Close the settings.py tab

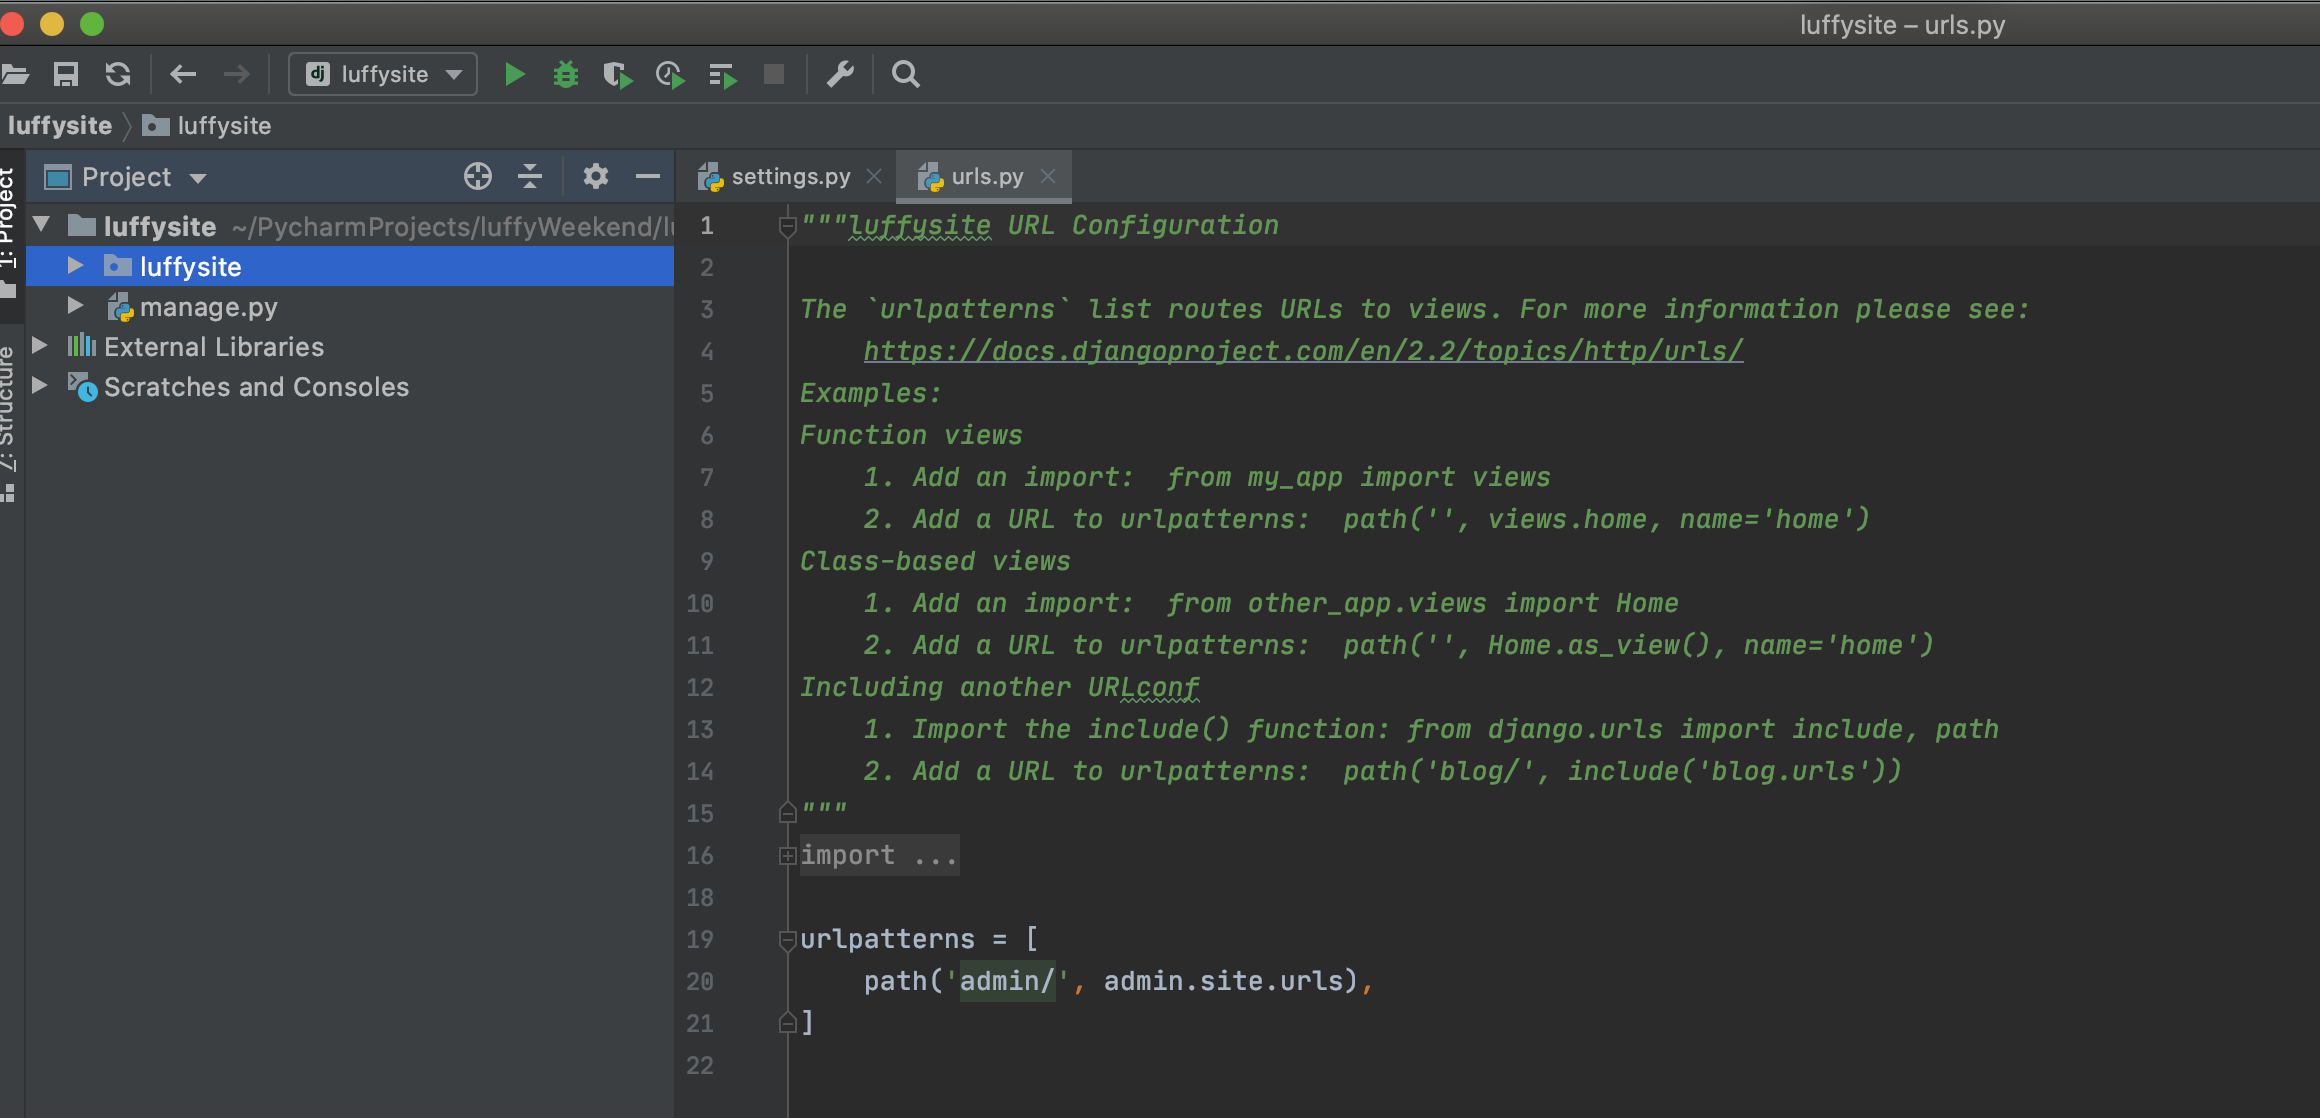[x=874, y=176]
